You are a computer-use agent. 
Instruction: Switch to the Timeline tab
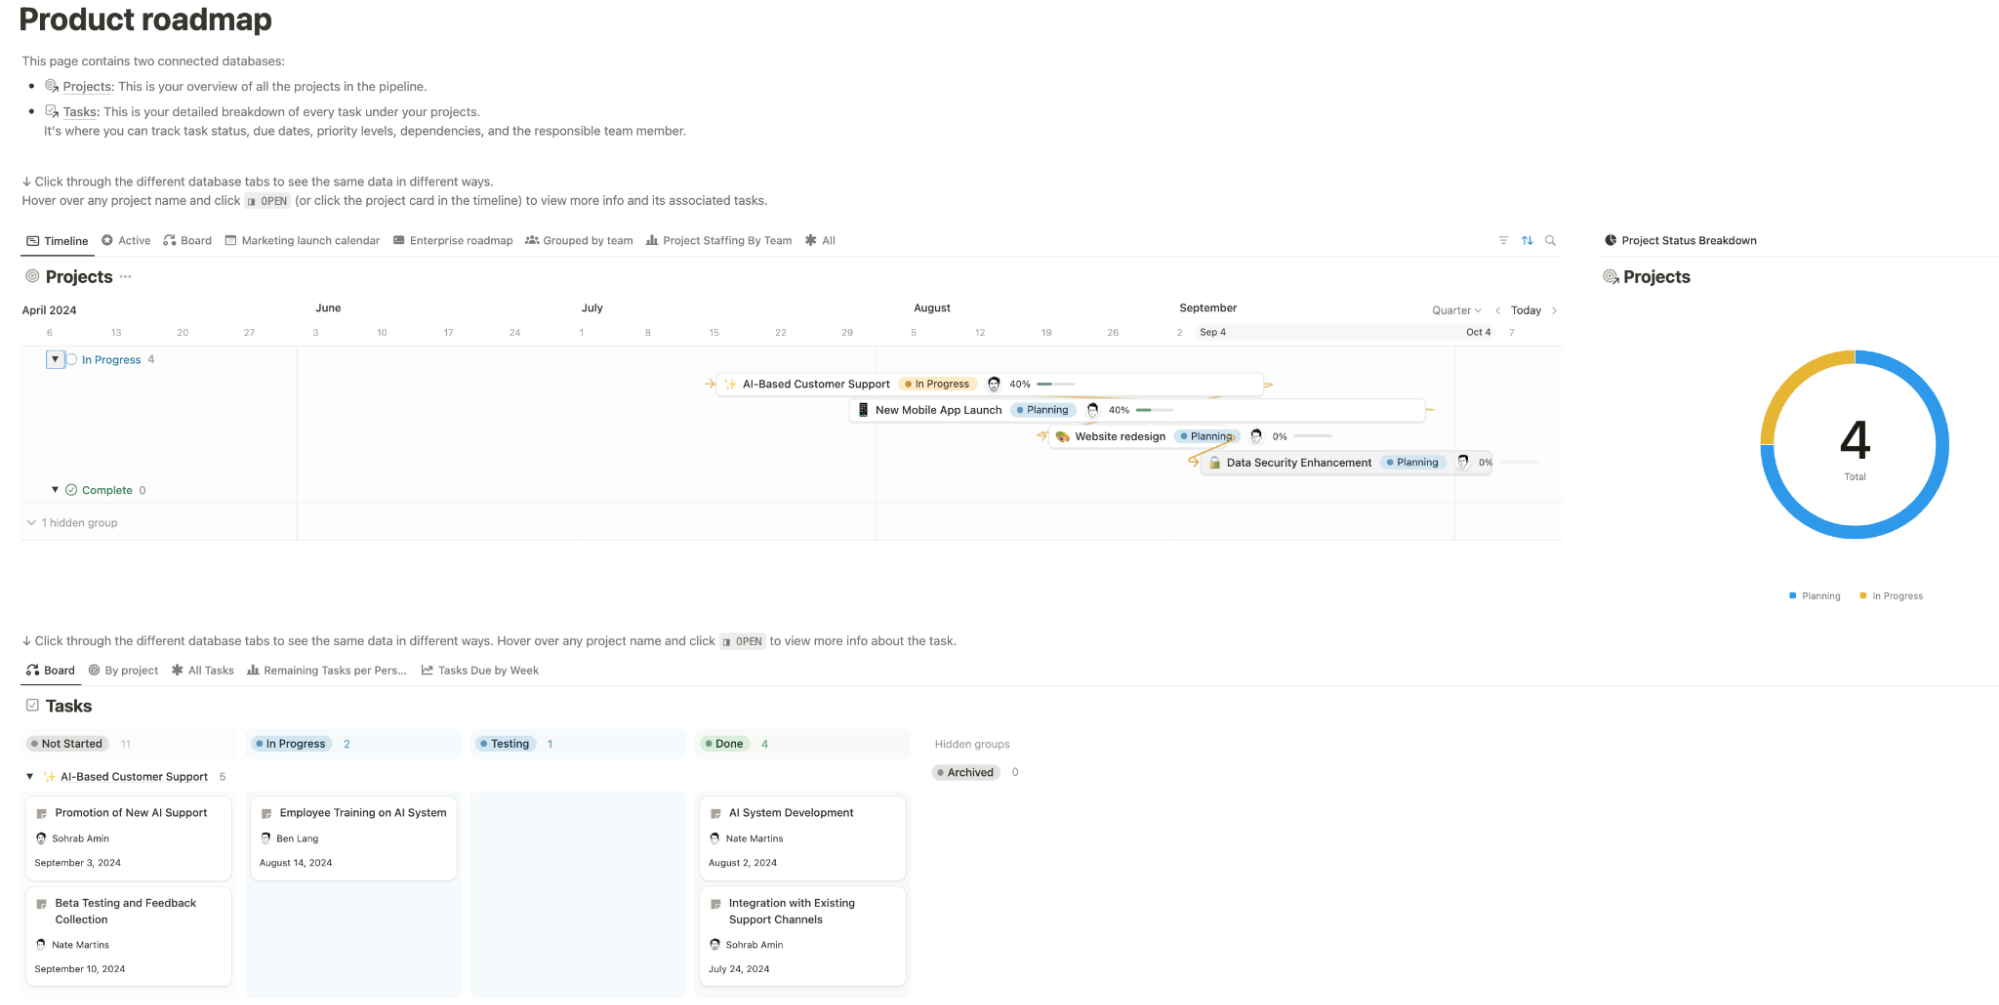57,241
